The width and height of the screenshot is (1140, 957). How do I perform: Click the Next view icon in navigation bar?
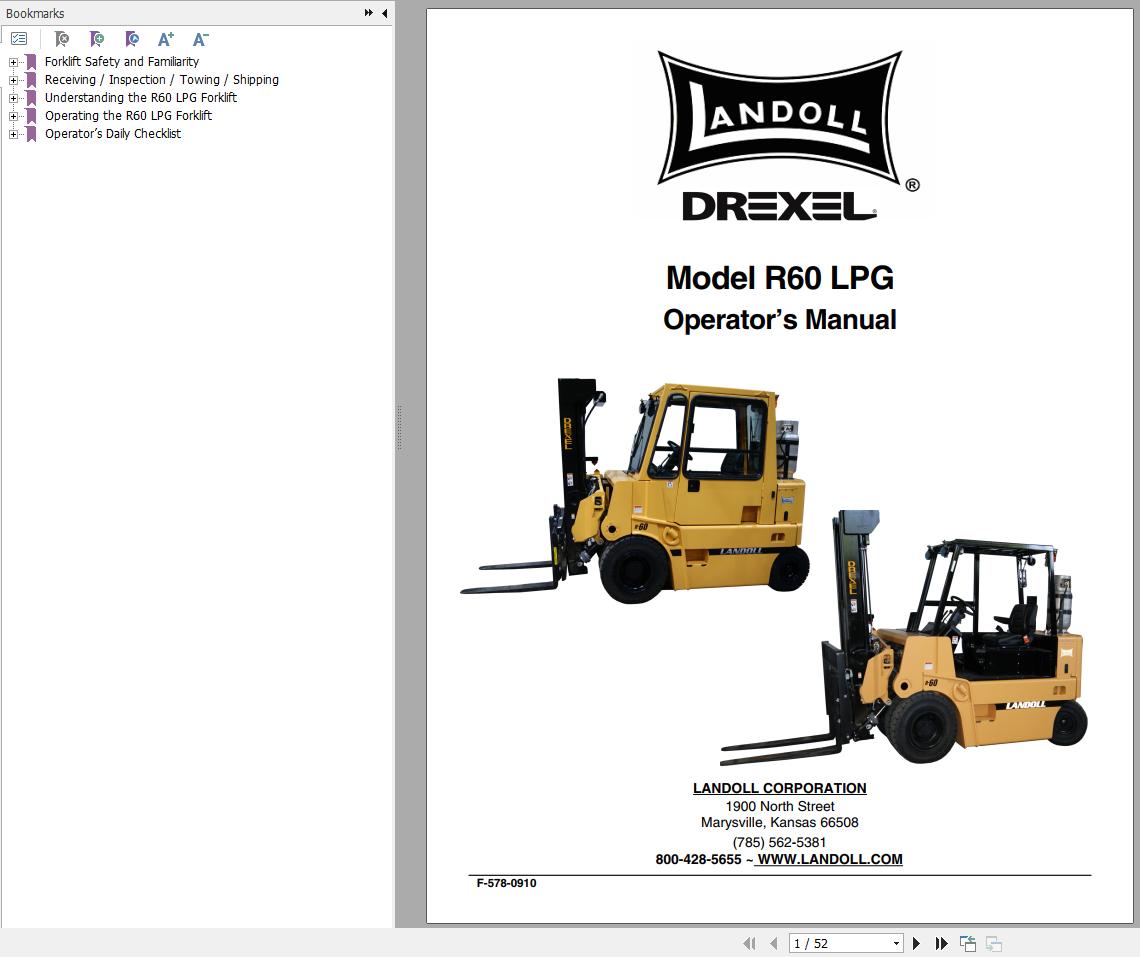coord(994,943)
